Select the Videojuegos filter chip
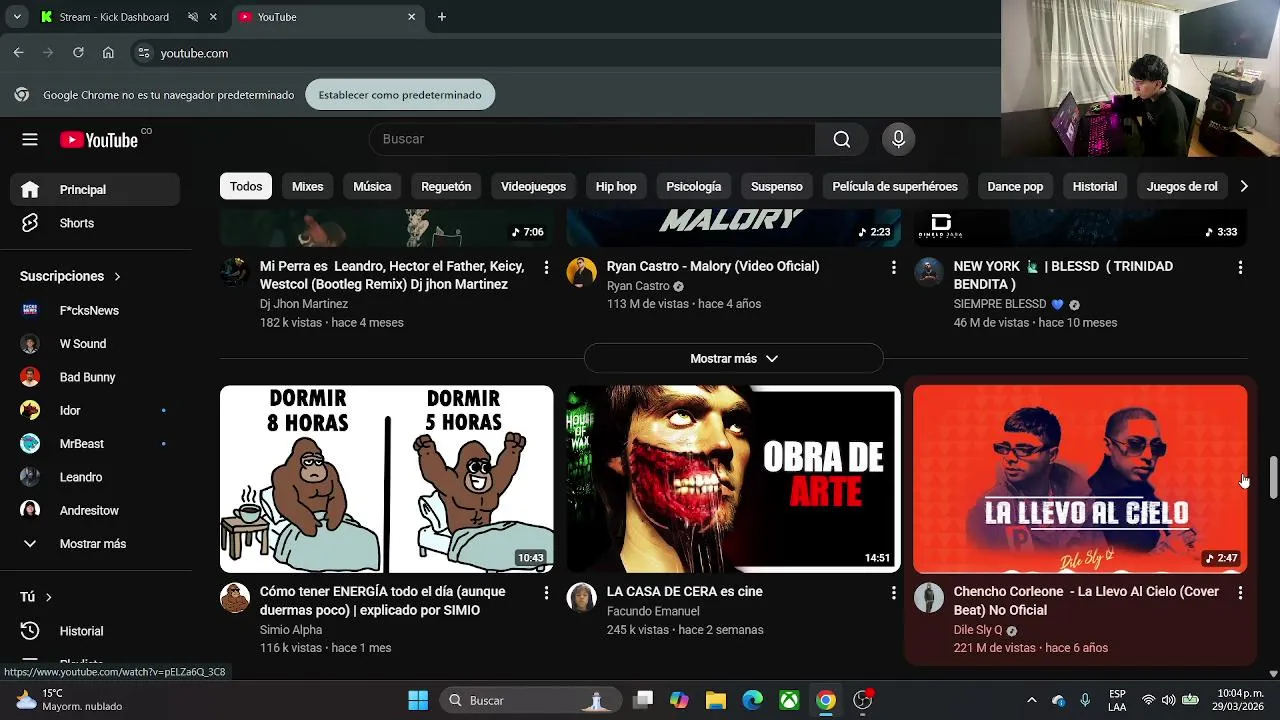 pos(533,187)
